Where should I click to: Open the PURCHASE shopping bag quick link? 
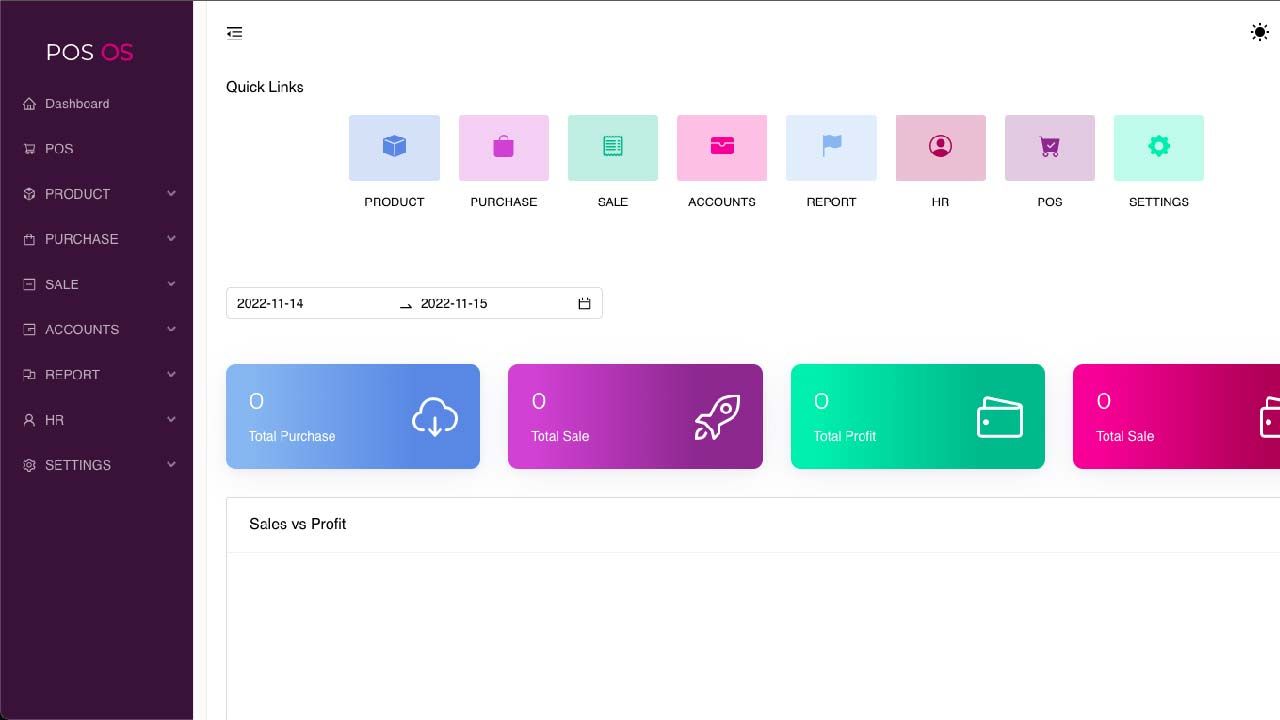(503, 147)
